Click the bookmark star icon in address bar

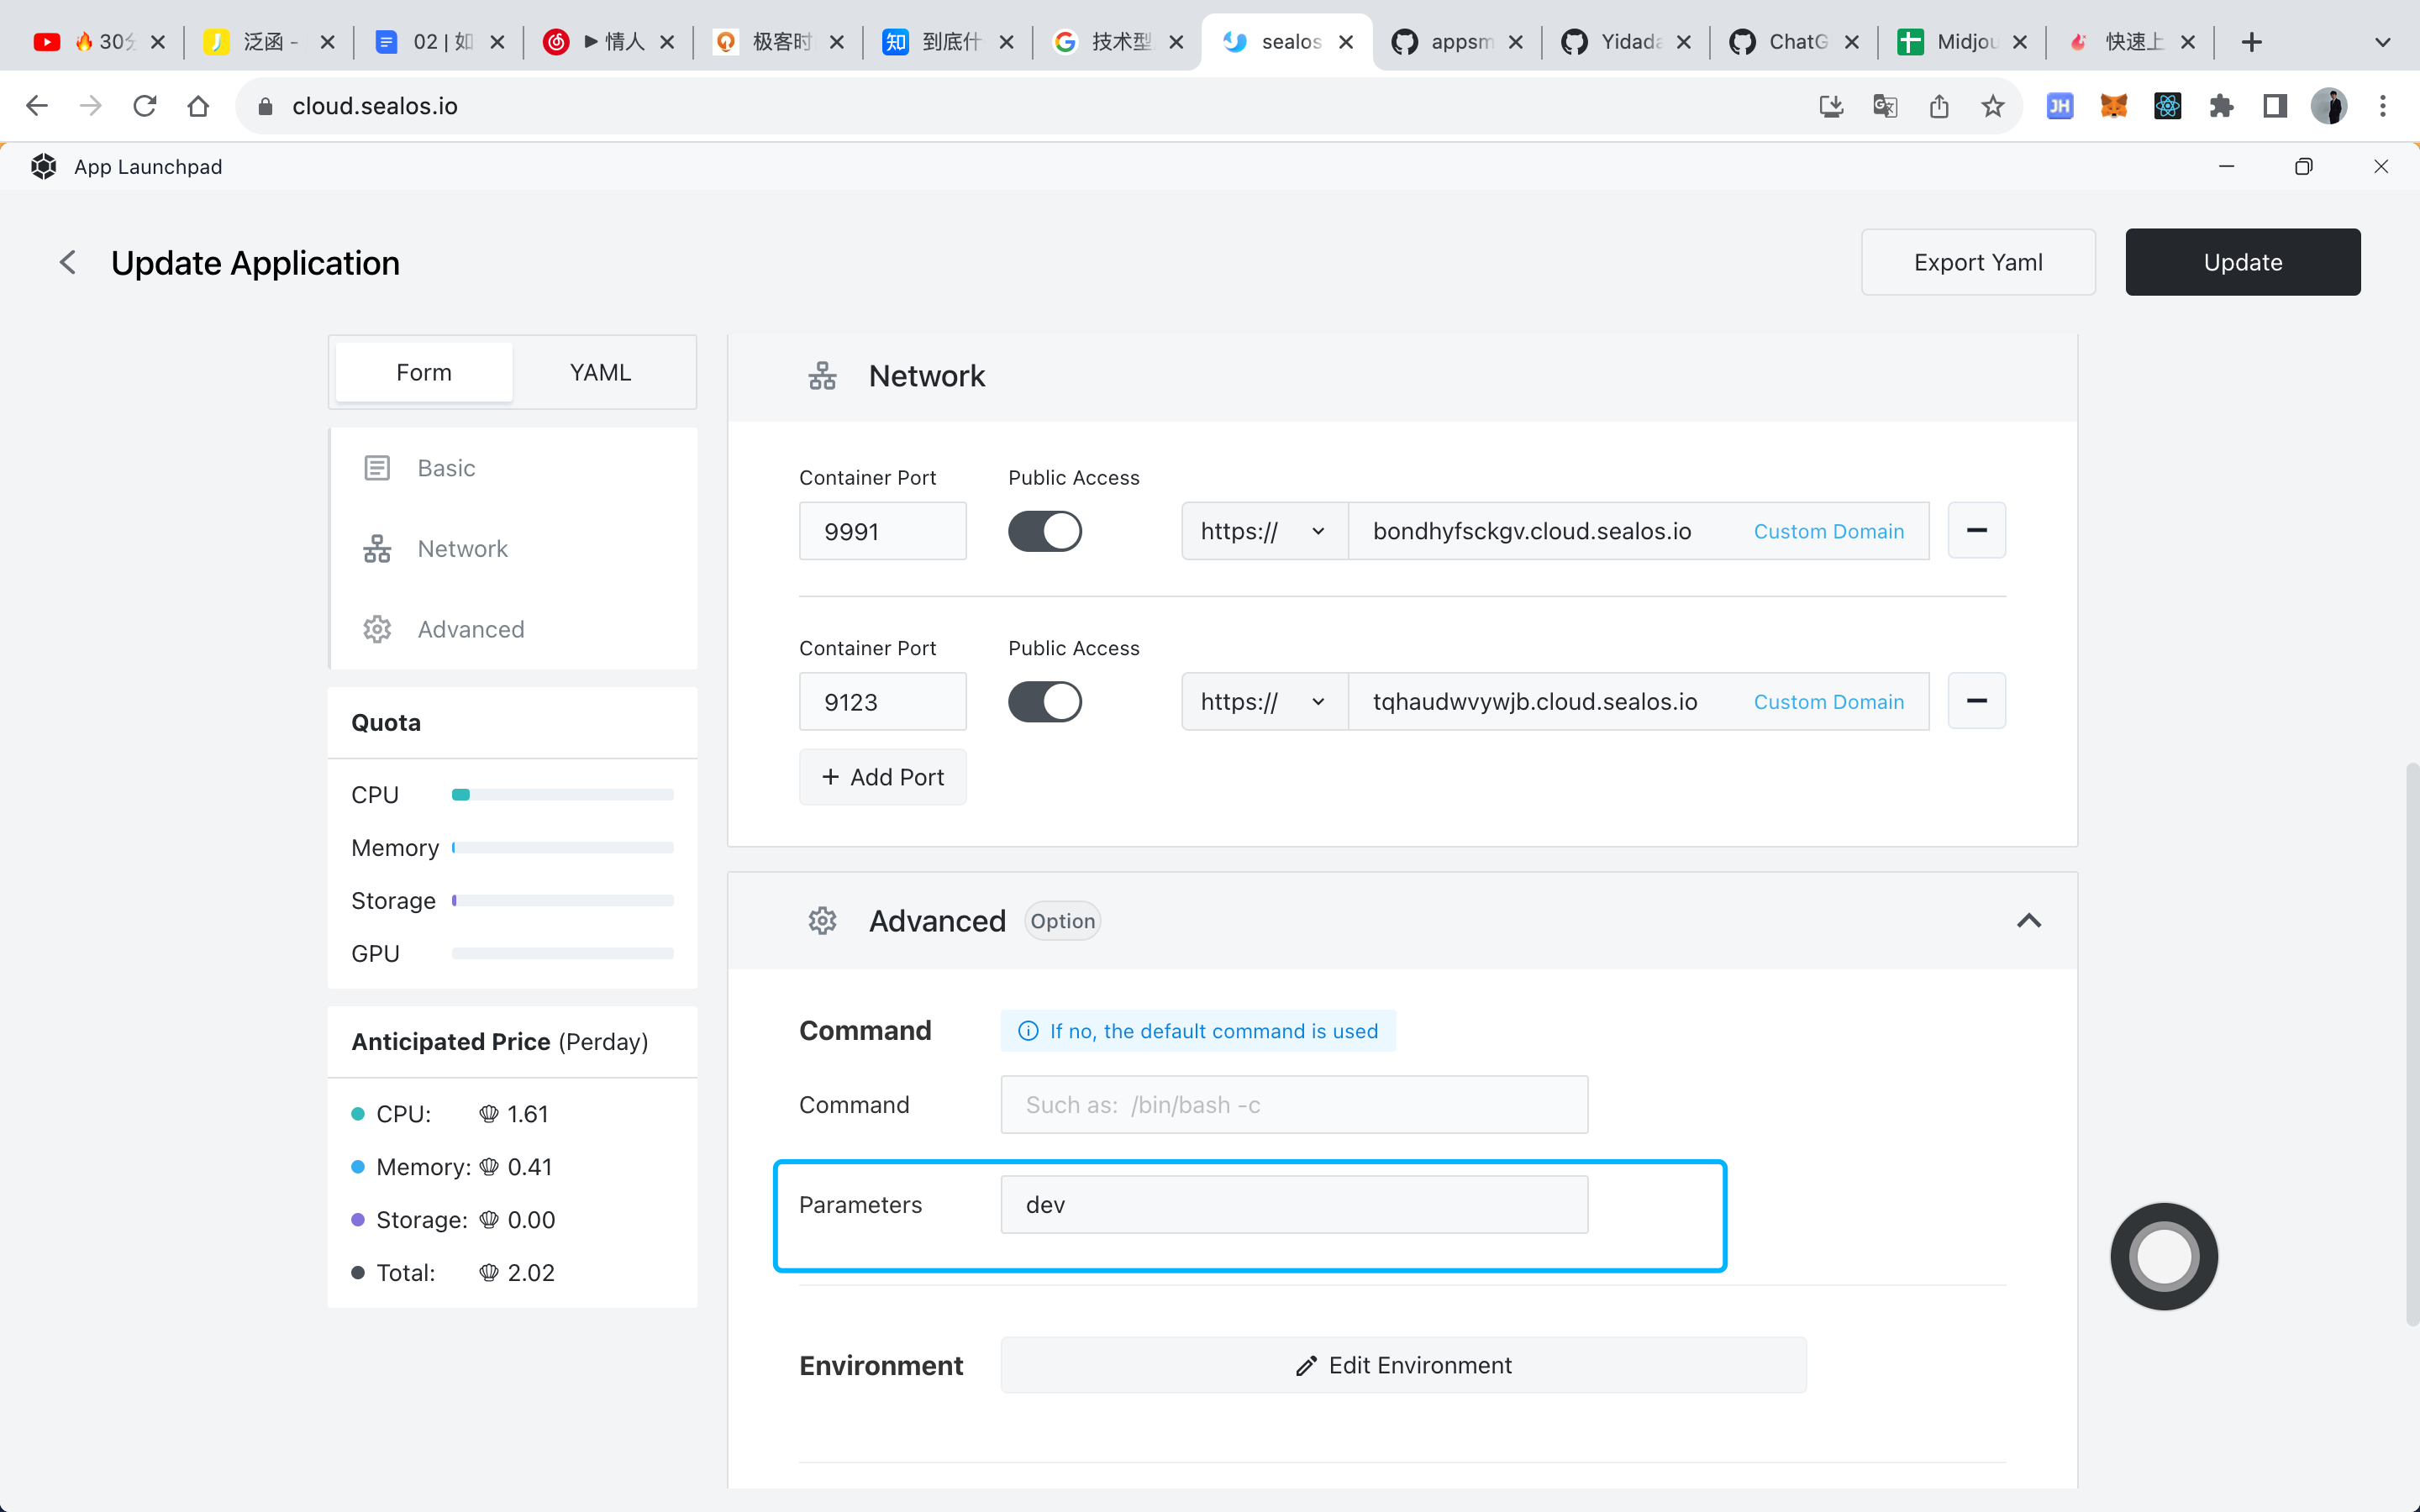point(1992,106)
